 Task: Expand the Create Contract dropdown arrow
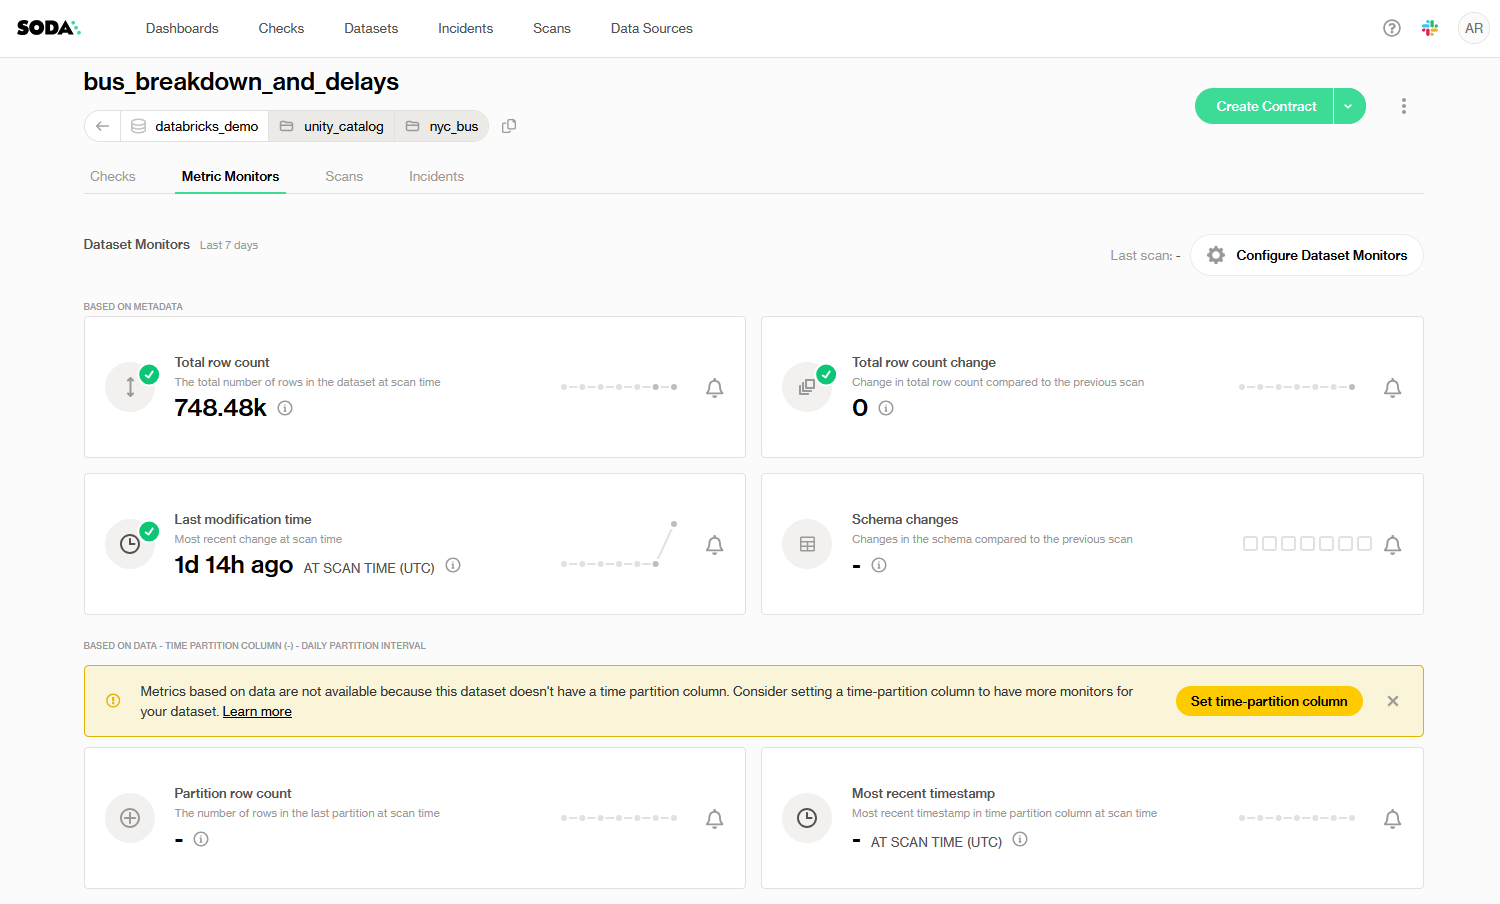tap(1349, 106)
